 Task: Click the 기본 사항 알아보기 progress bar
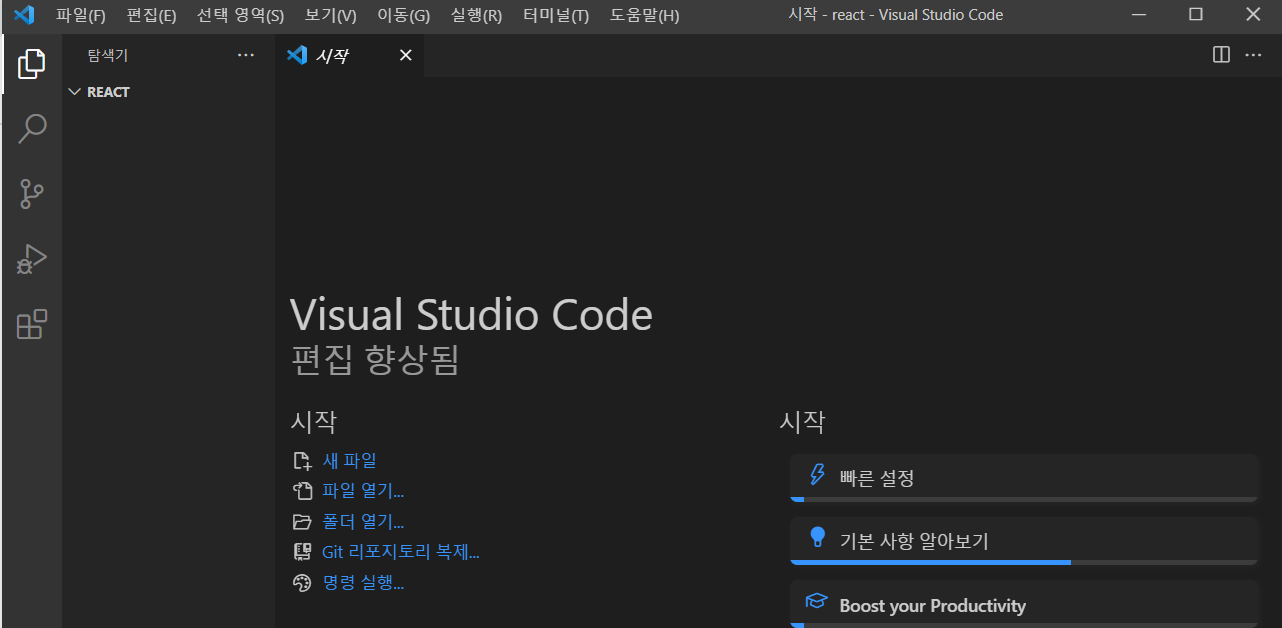coord(1024,562)
